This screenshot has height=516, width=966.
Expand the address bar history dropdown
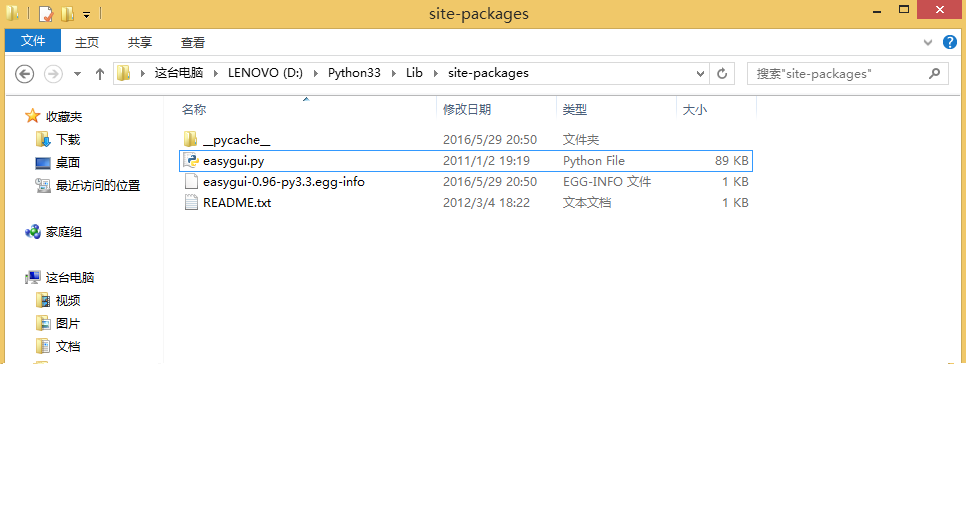point(700,73)
